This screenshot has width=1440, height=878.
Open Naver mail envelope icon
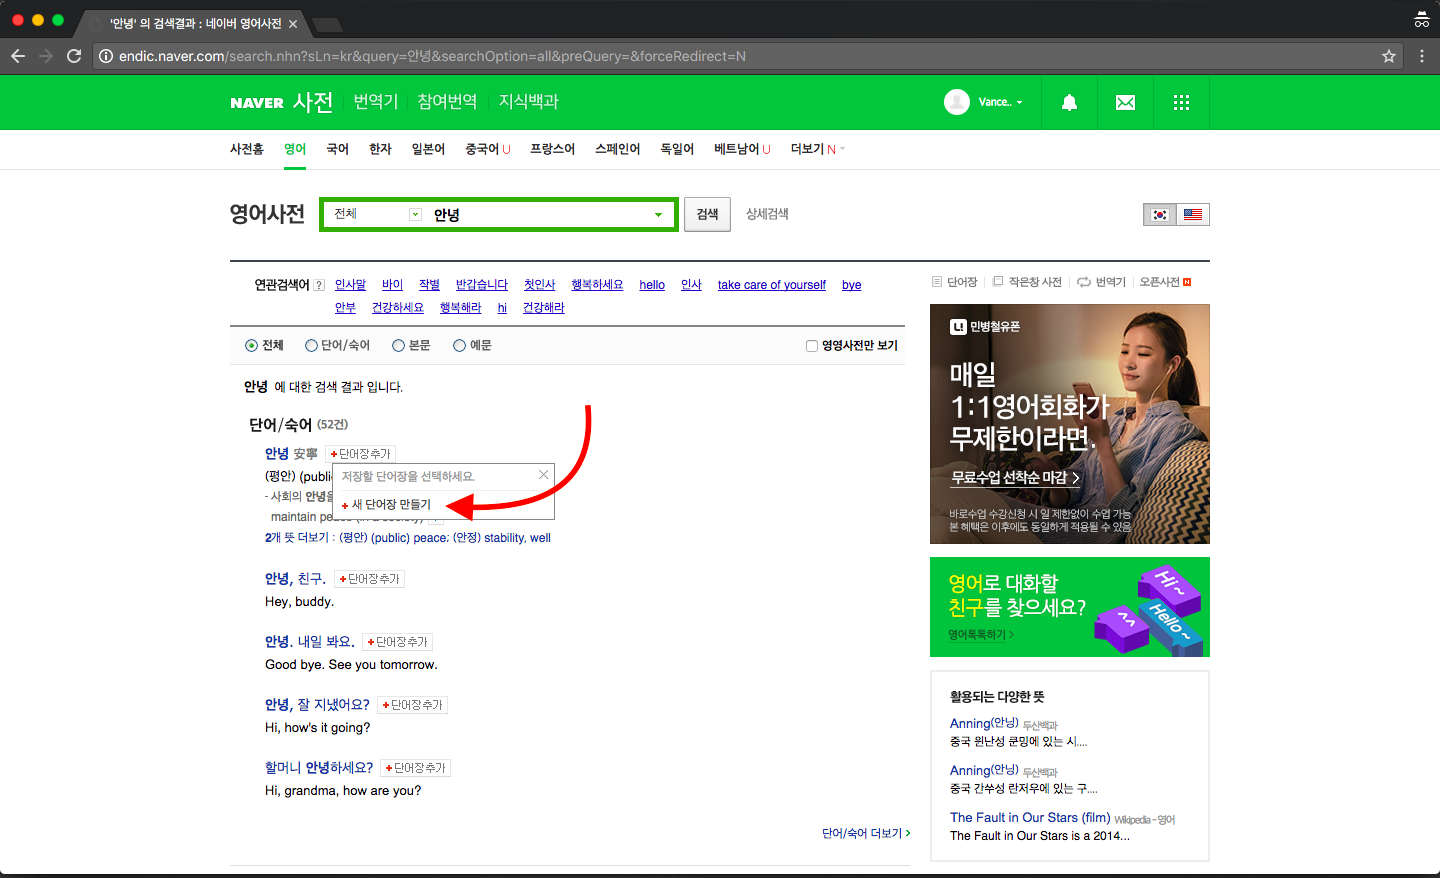click(1125, 102)
